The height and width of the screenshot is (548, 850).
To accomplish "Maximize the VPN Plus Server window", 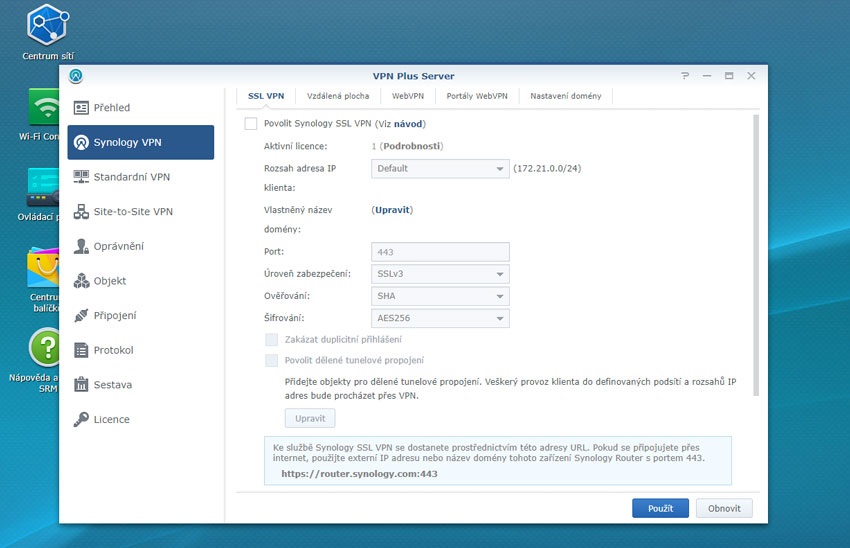I will [729, 76].
